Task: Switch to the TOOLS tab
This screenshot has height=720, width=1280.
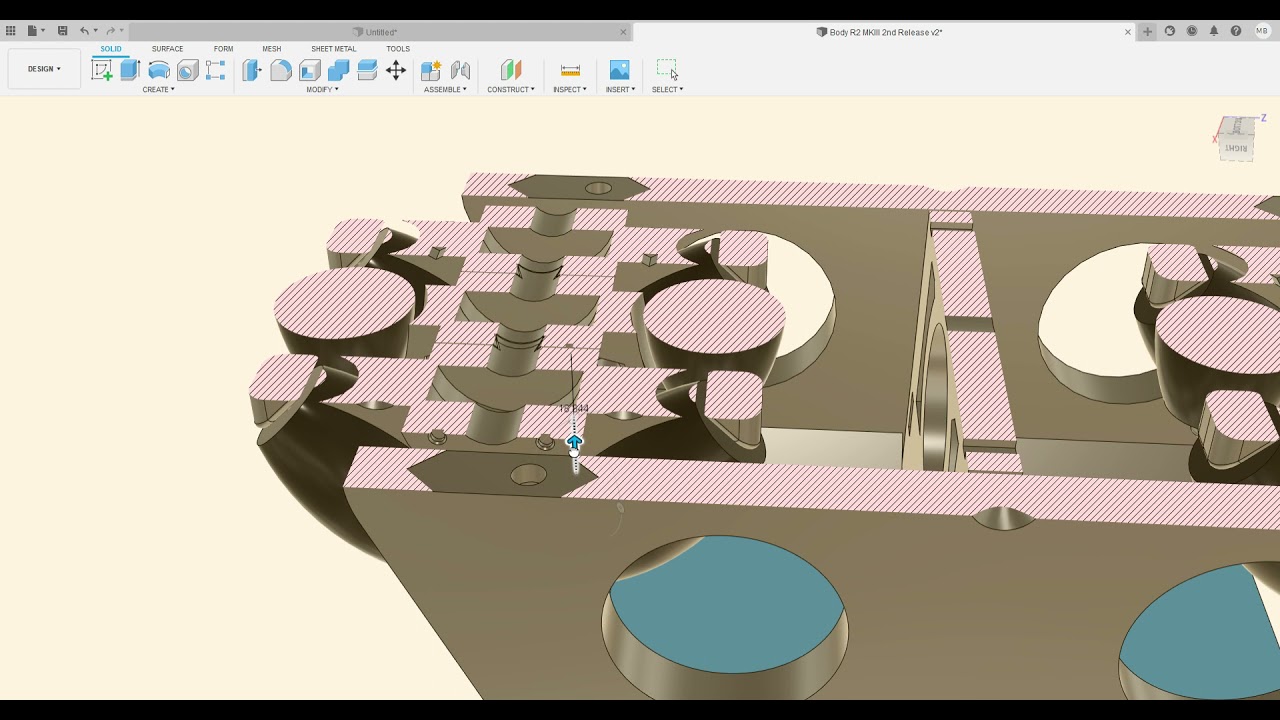Action: click(x=398, y=49)
